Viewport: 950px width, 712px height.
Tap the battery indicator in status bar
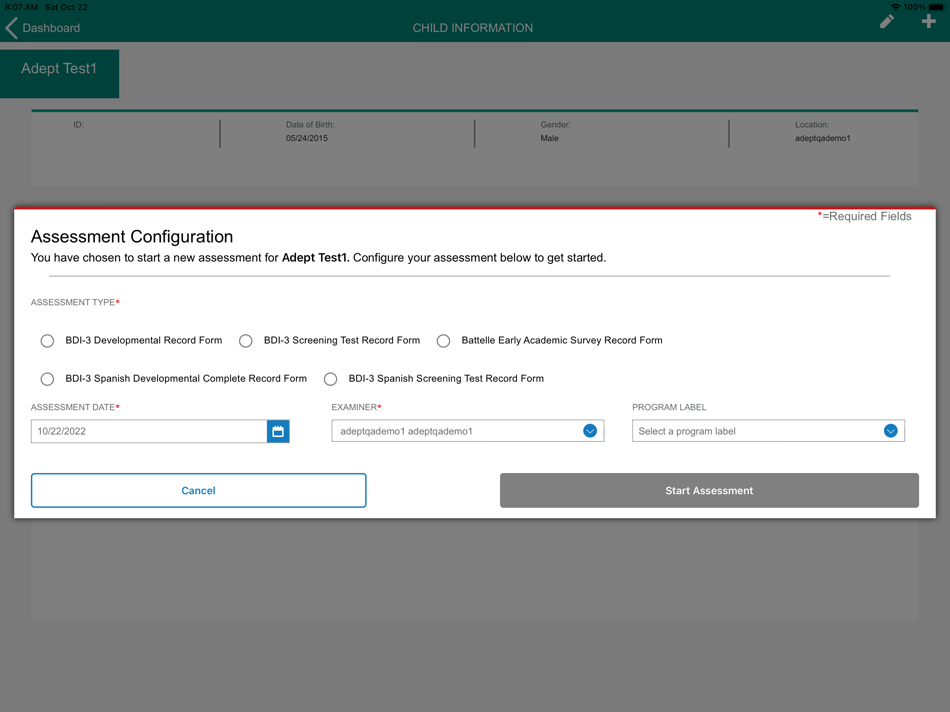coord(936,7)
